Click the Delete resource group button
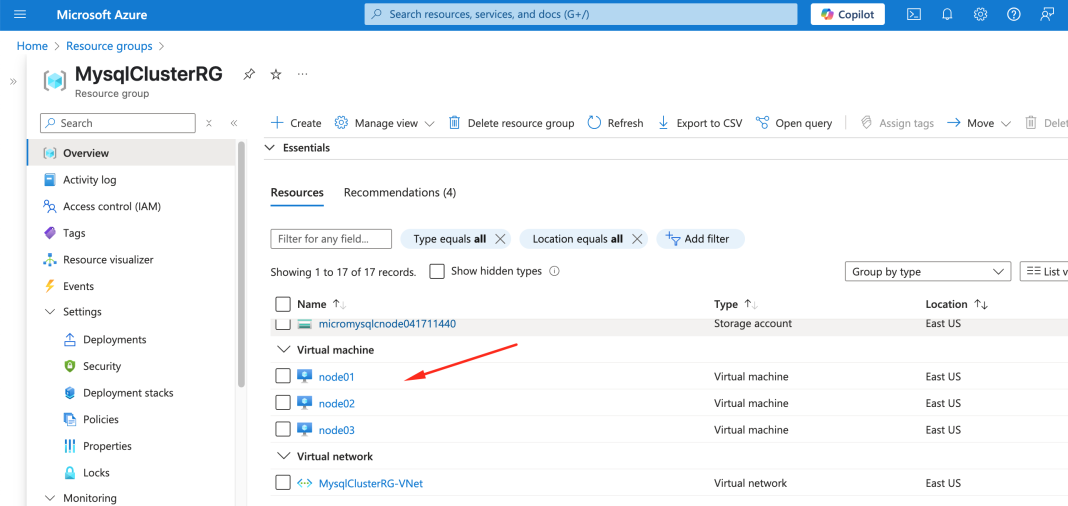Viewport: 1068px width, 506px height. (x=511, y=123)
